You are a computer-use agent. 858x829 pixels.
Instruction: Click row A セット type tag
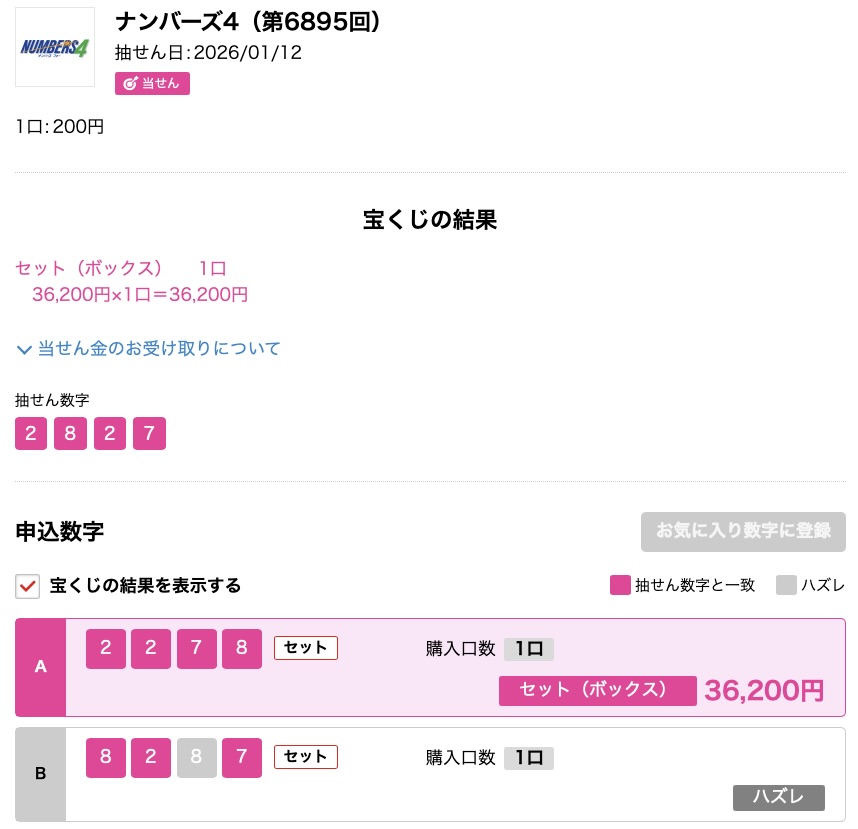coord(306,648)
